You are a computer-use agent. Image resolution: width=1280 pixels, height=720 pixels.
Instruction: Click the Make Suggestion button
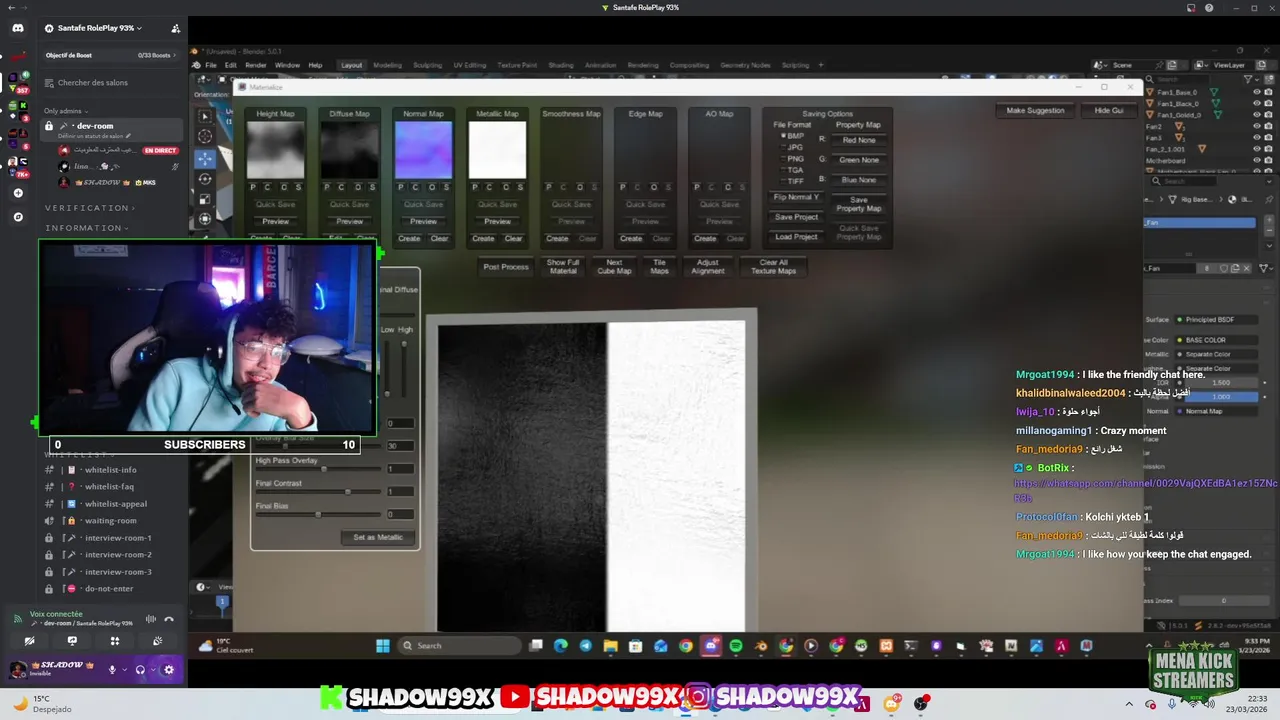pos(1035,110)
